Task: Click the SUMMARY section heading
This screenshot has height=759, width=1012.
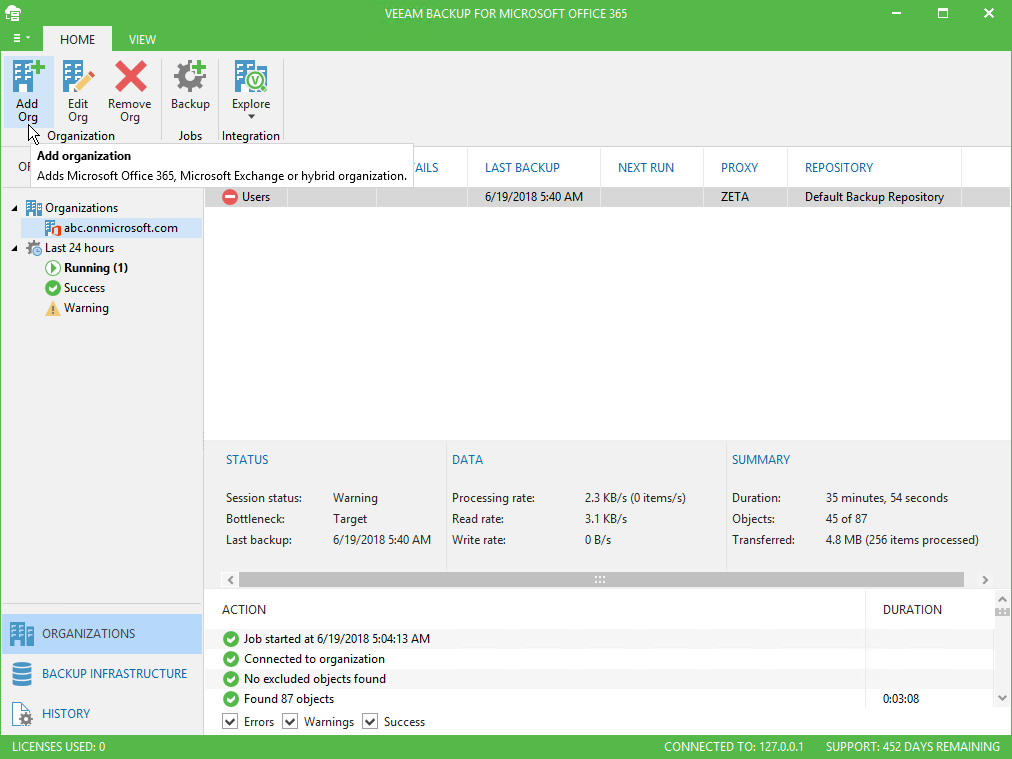Action: coord(761,460)
